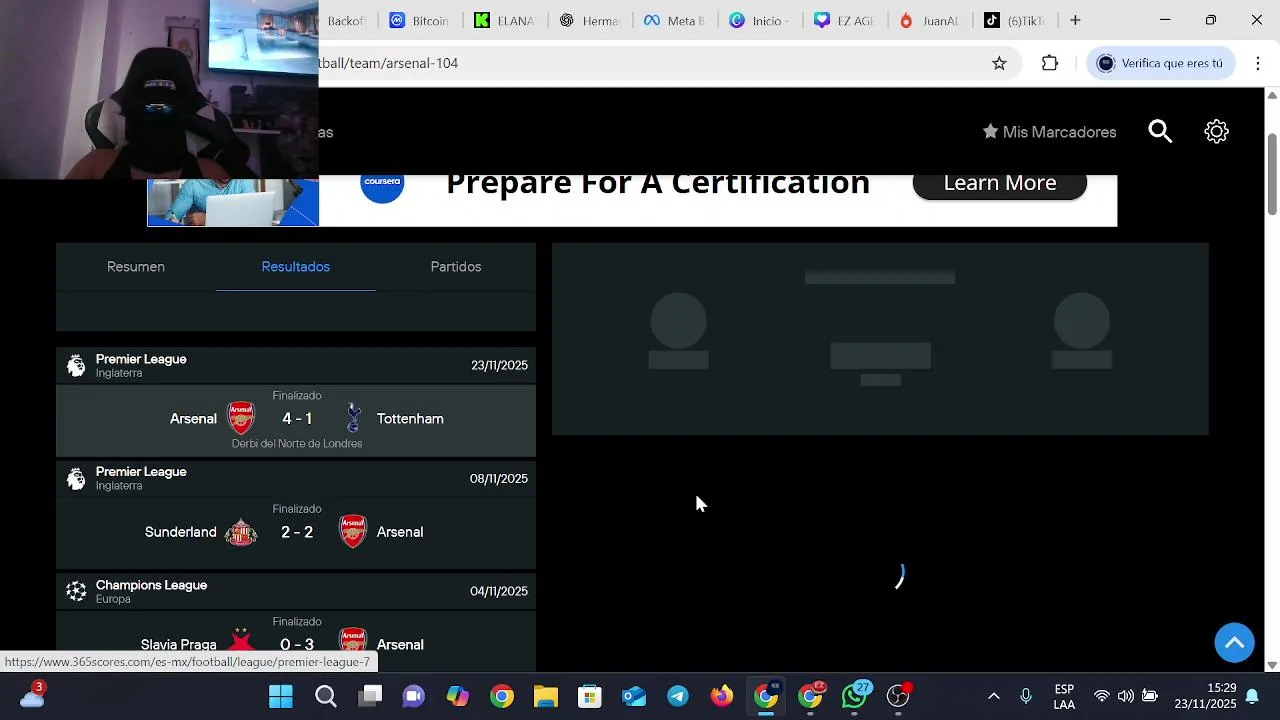
Task: Open the 4 - 1 Arsenal Tottenham score
Action: [x=297, y=419]
